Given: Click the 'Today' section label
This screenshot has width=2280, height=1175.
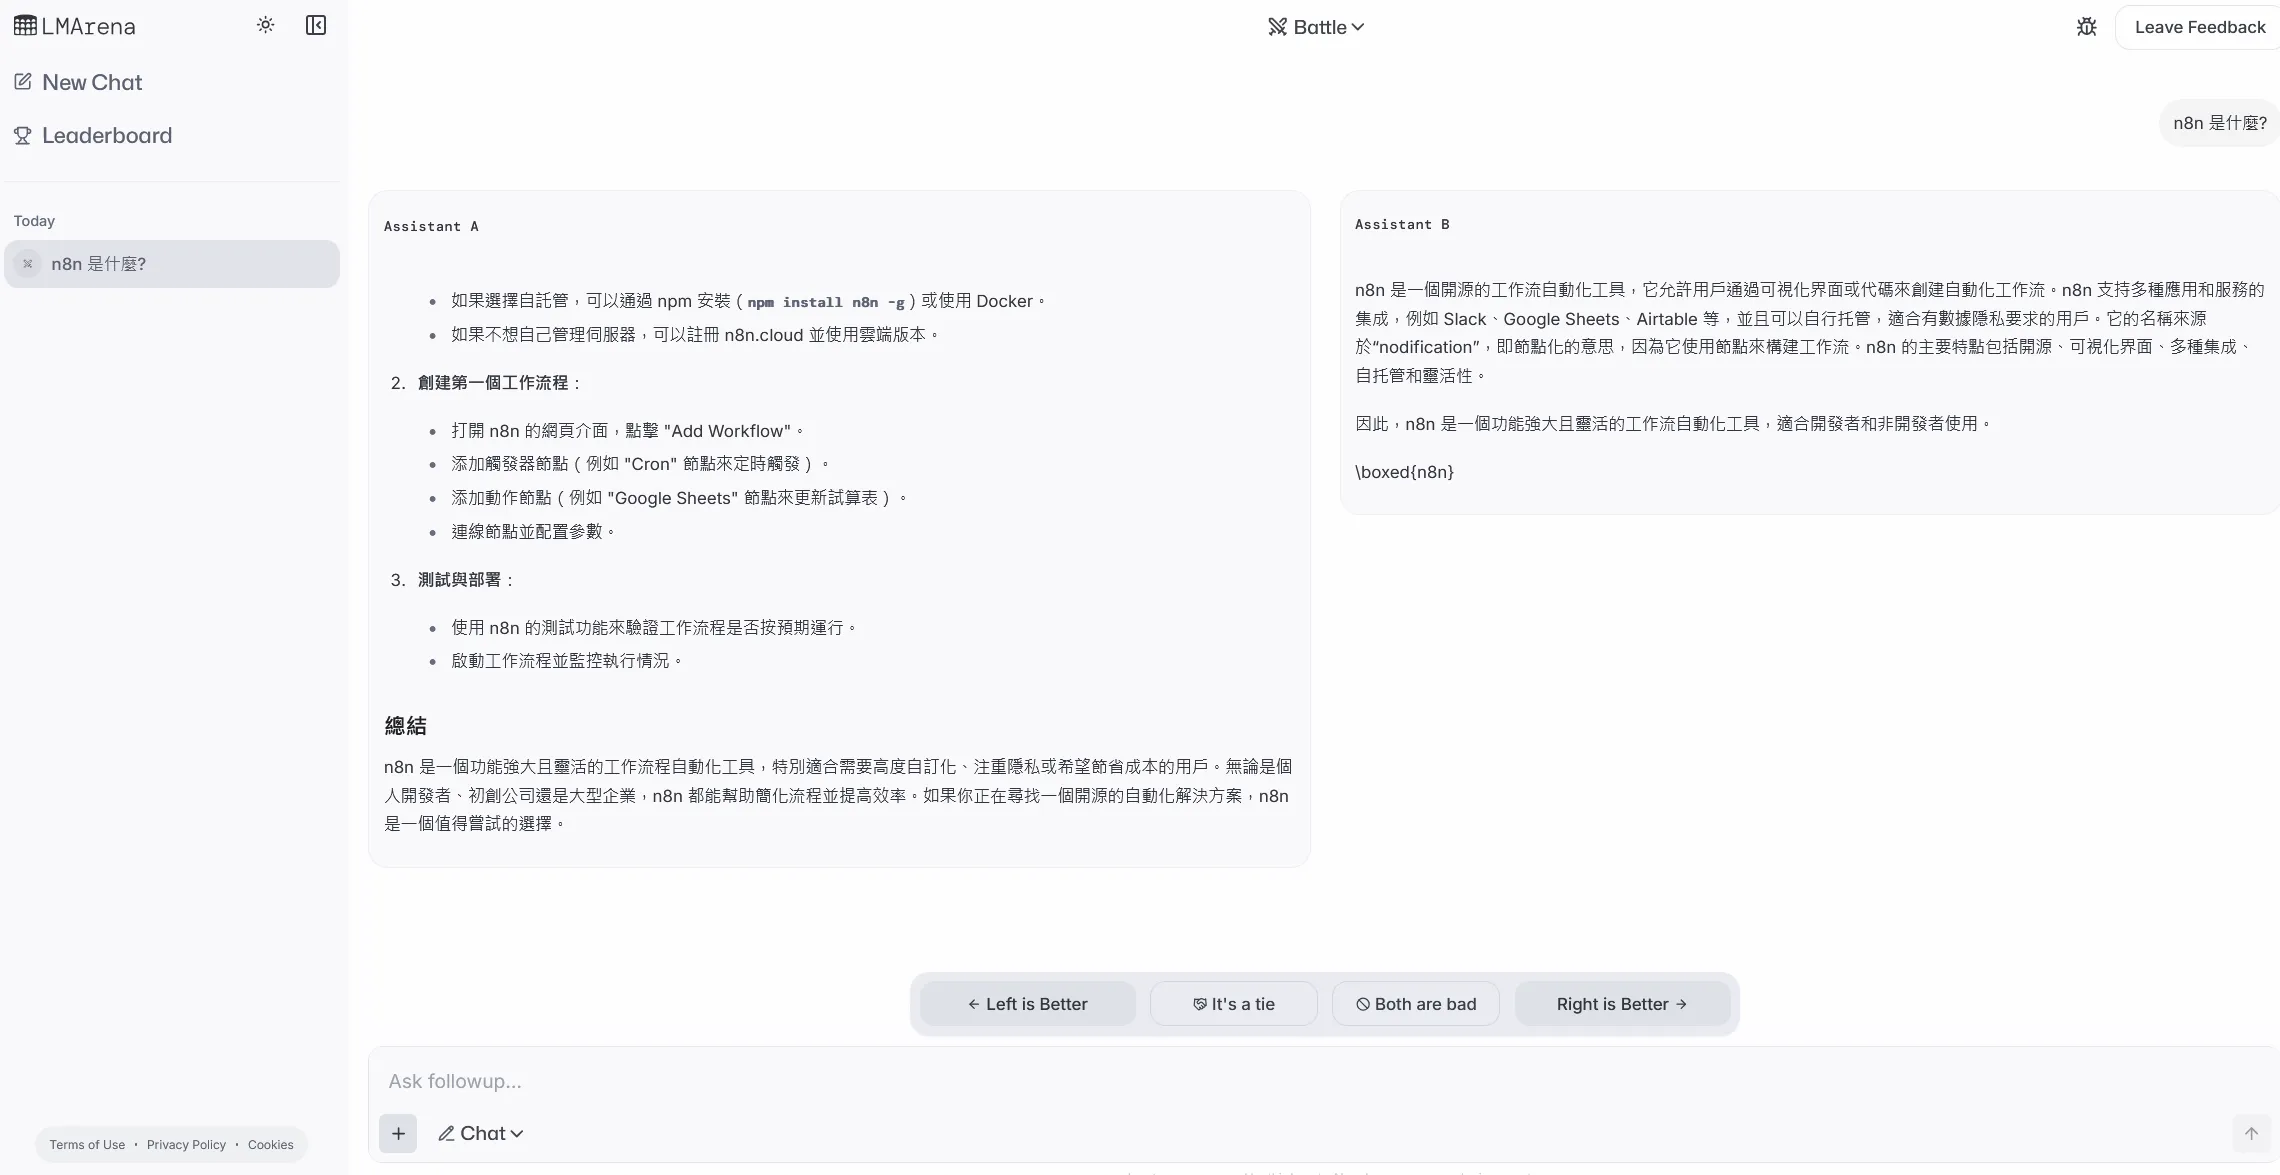Looking at the screenshot, I should (x=34, y=221).
